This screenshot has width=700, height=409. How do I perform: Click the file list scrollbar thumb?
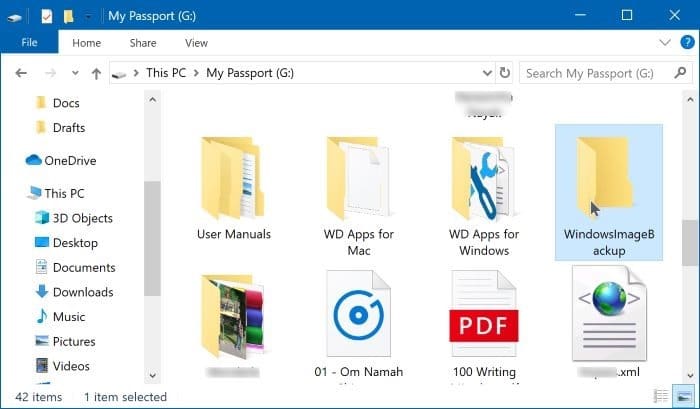point(690,243)
